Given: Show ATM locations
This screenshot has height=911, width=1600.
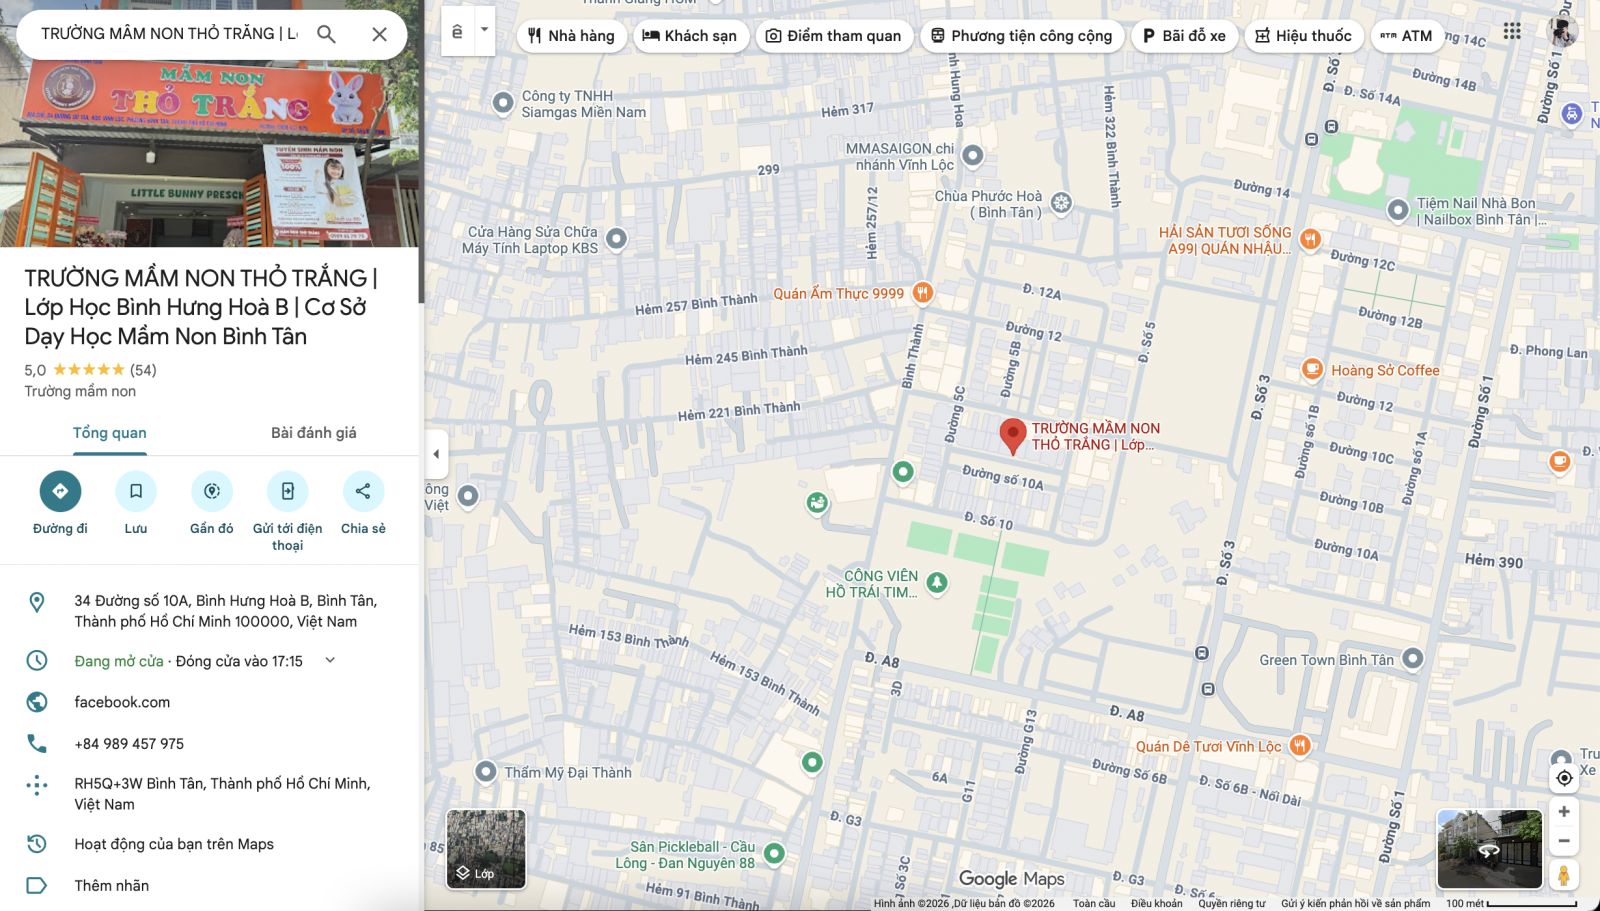Looking at the screenshot, I should point(1407,36).
